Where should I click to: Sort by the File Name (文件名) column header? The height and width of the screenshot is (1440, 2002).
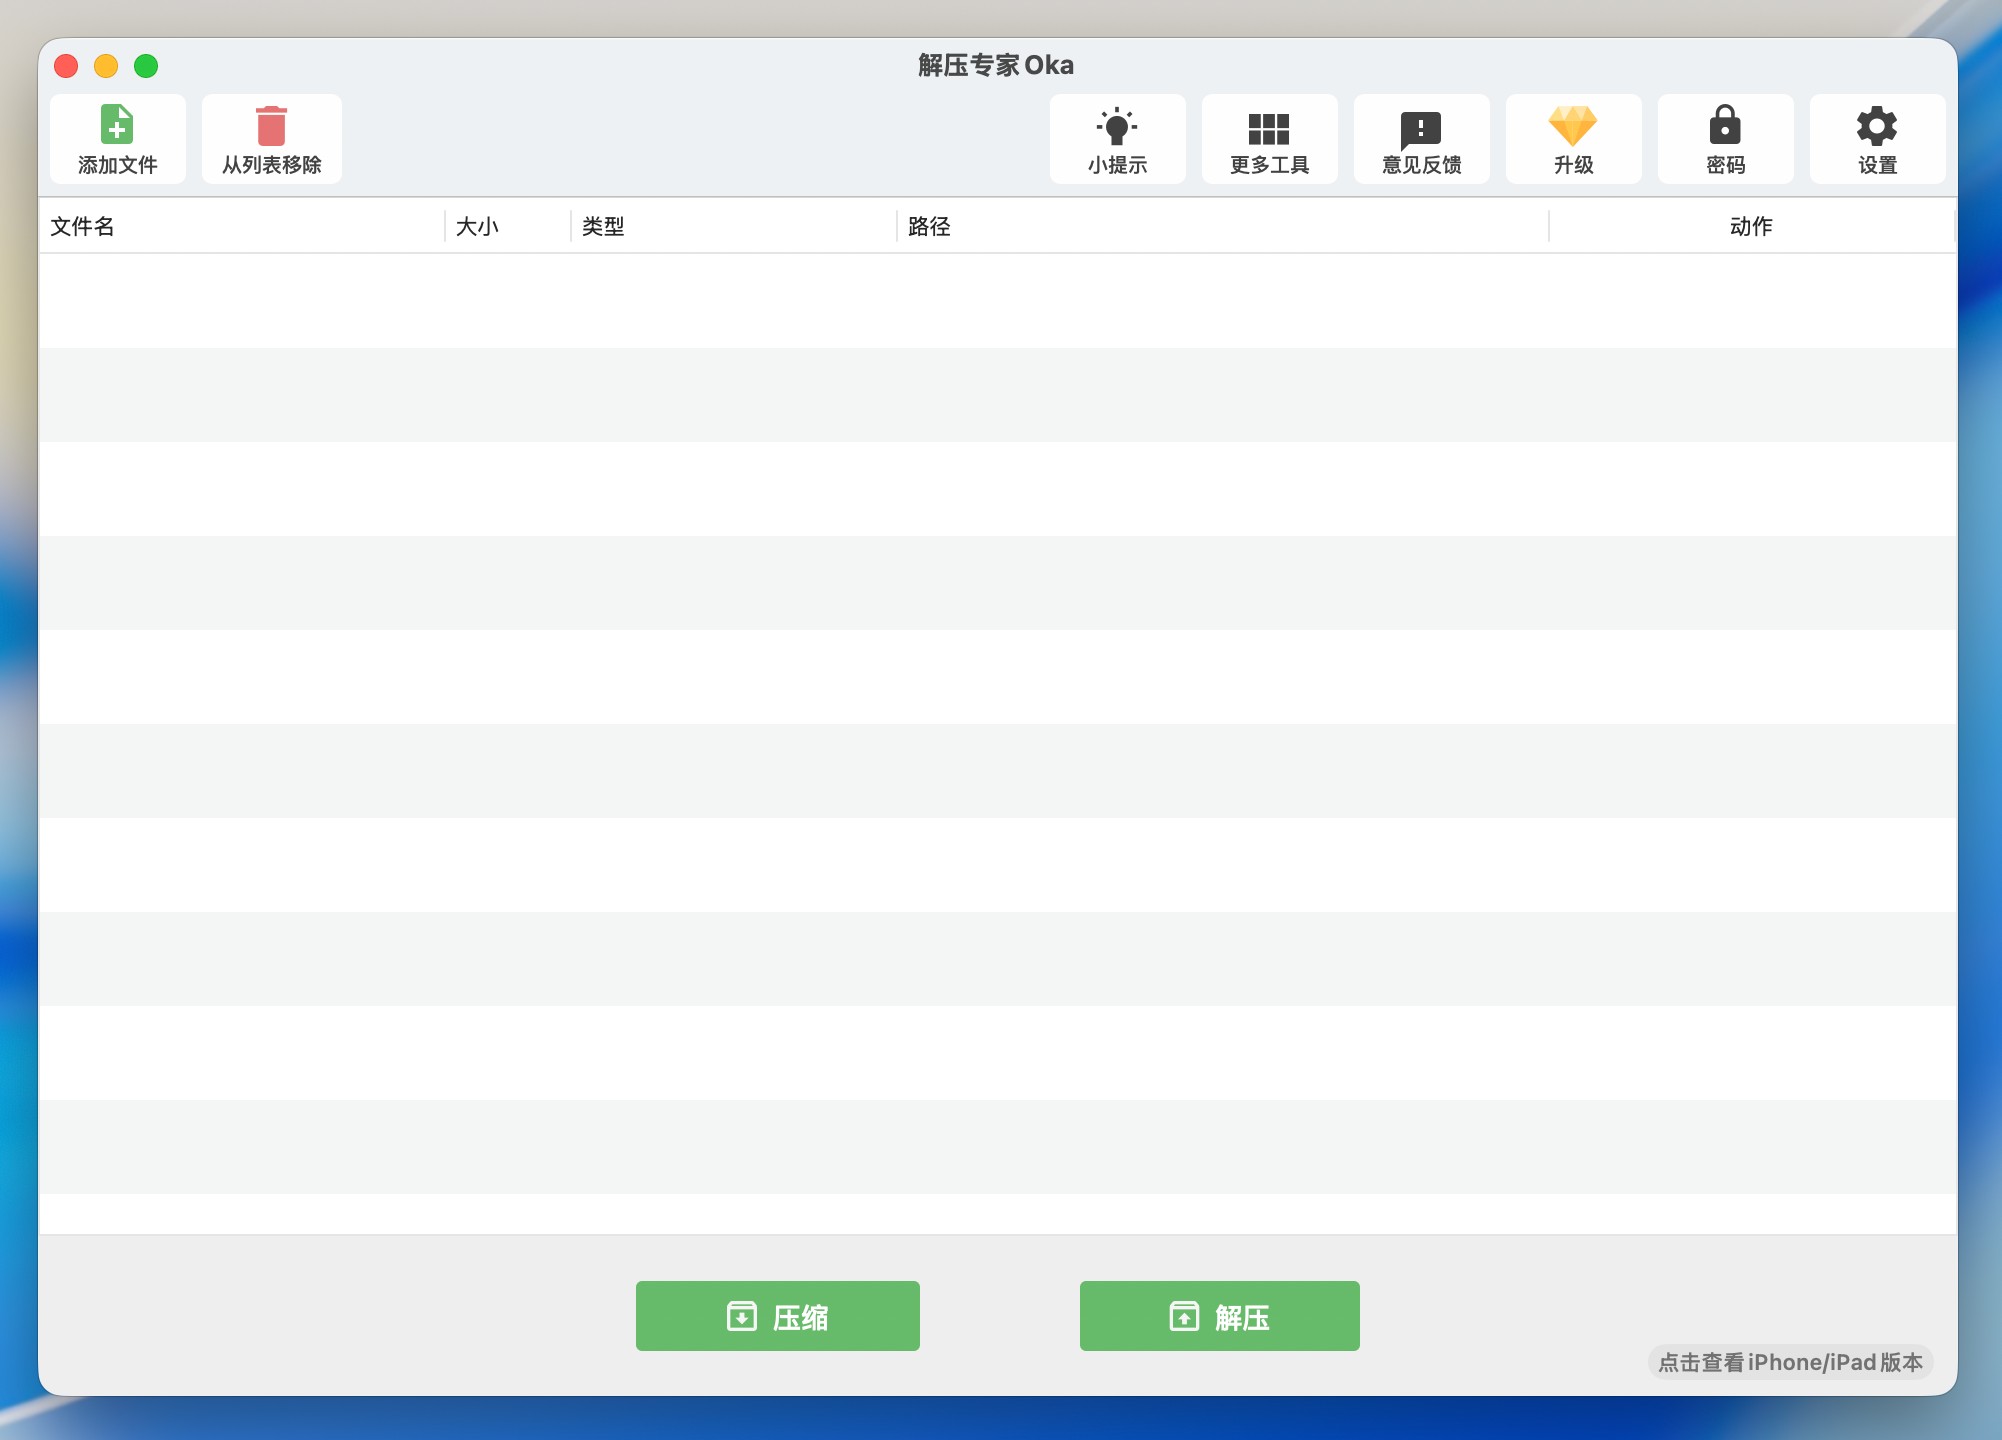click(83, 227)
